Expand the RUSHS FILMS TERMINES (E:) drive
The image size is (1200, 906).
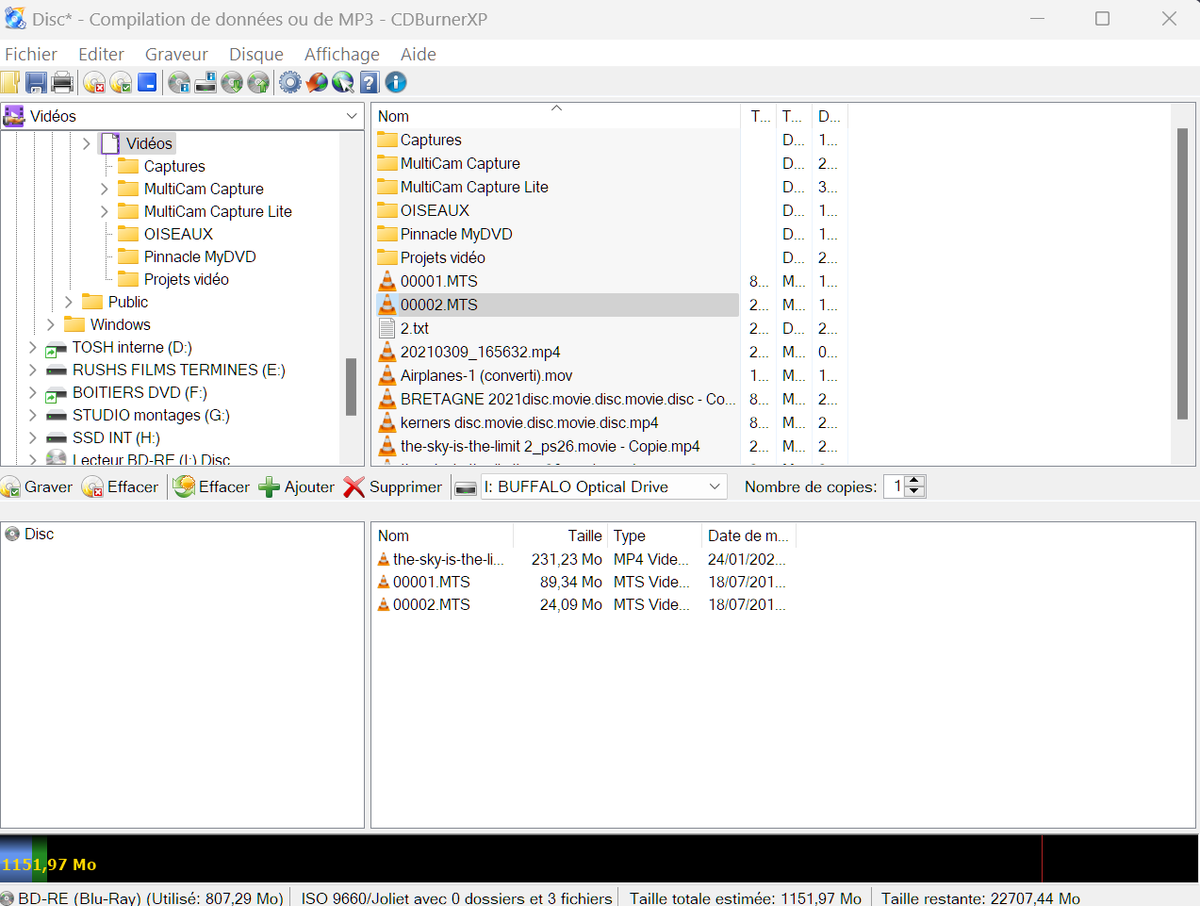[32, 370]
